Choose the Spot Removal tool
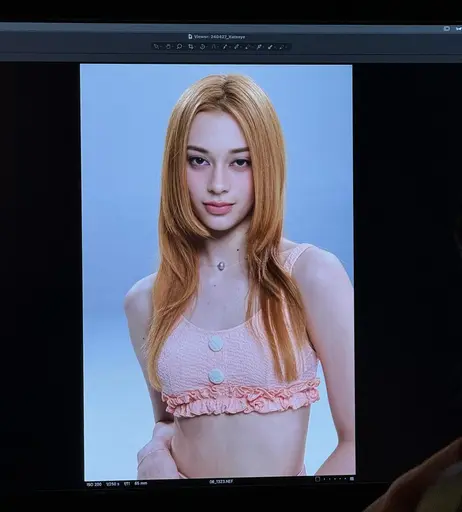Viewport: 462px width, 512px height. 225,47
